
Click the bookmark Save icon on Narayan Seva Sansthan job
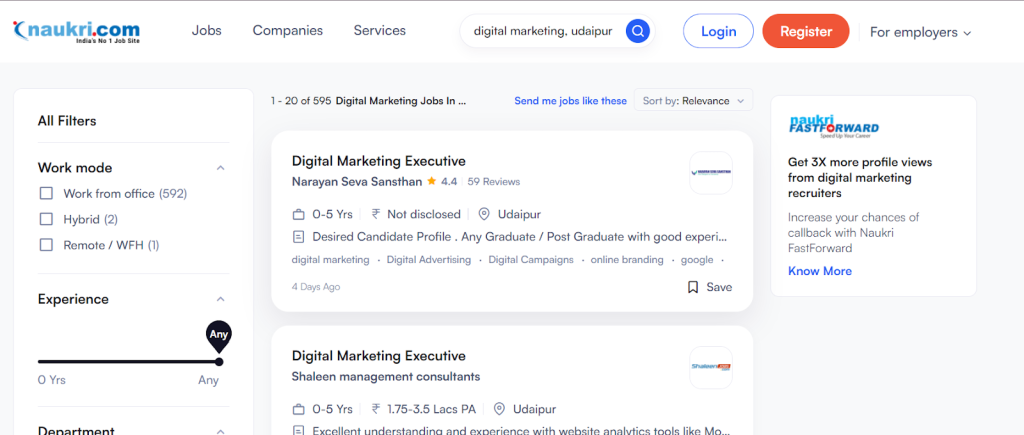point(693,287)
